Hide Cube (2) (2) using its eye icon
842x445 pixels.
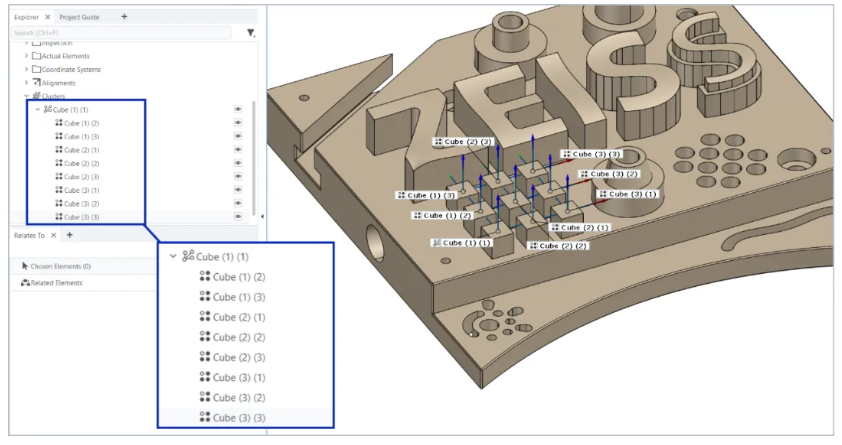238,163
